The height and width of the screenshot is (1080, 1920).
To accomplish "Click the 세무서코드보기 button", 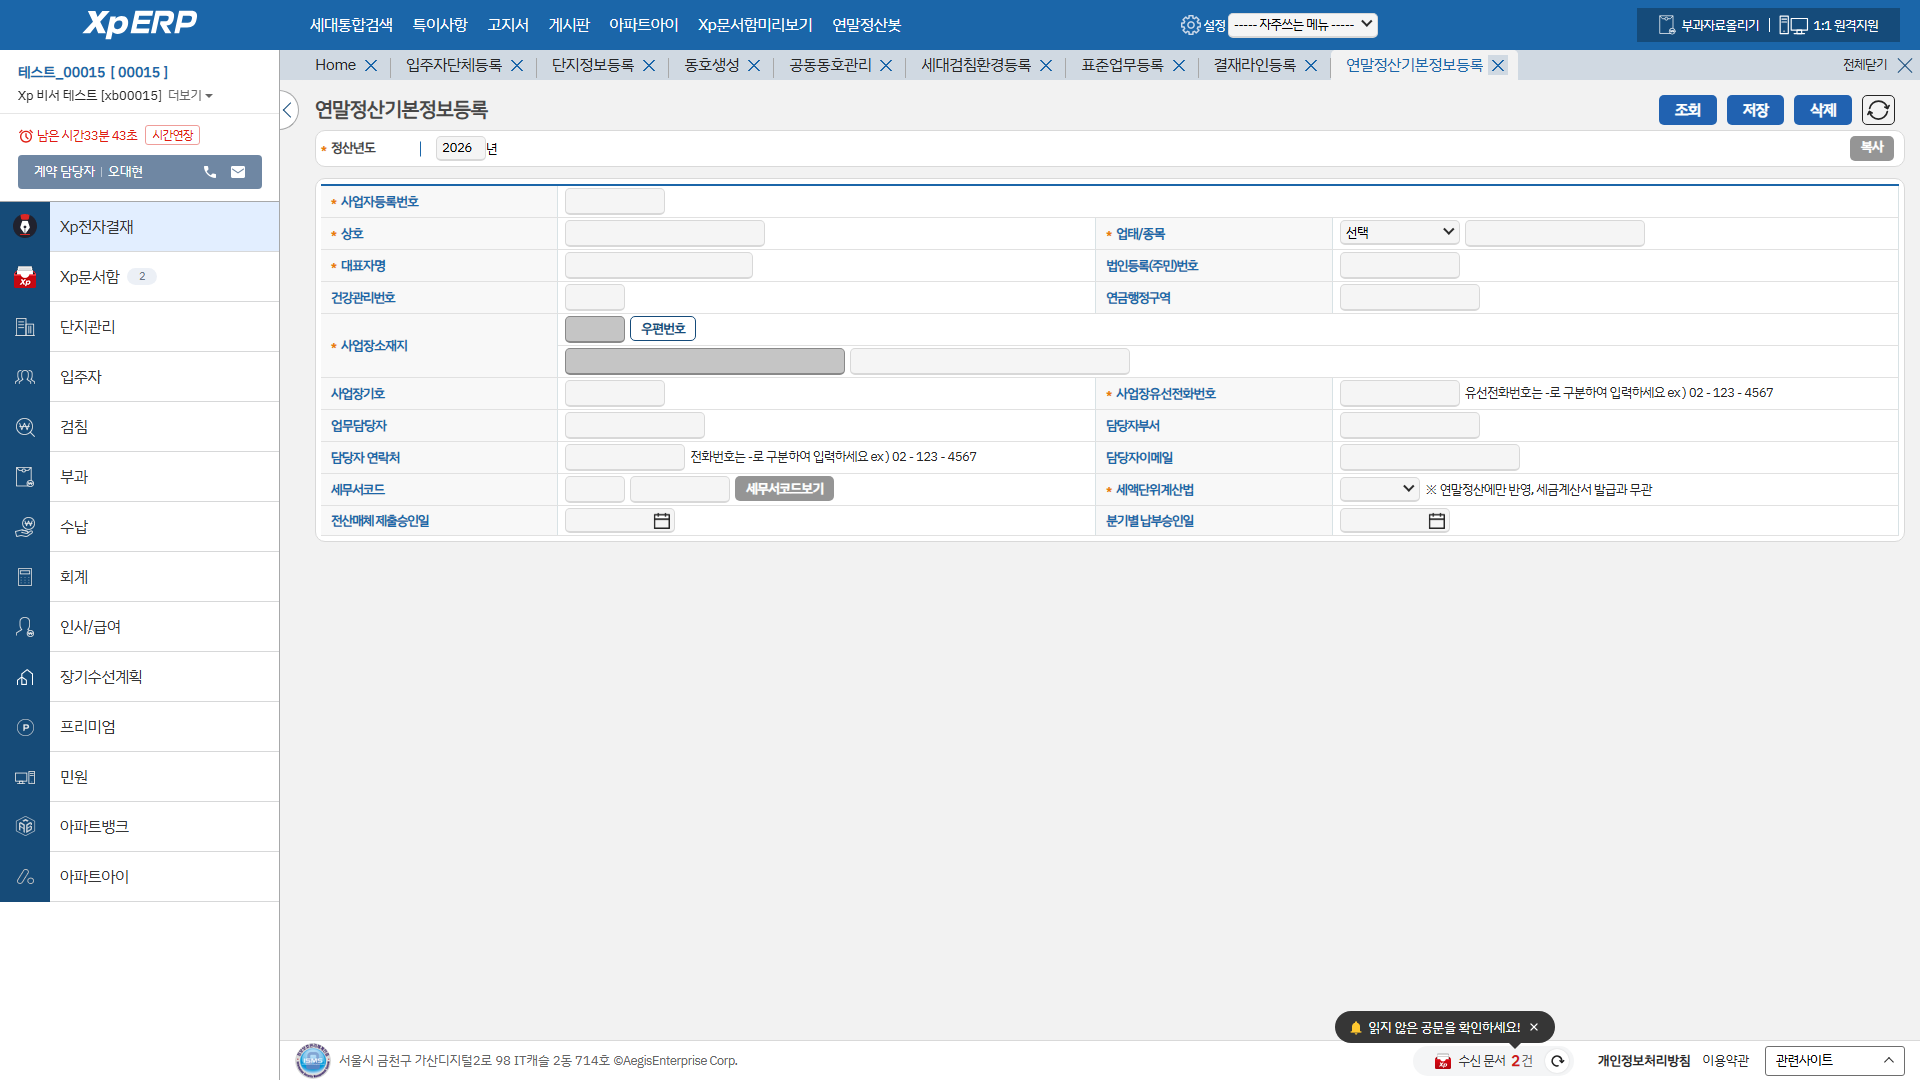I will coord(784,489).
